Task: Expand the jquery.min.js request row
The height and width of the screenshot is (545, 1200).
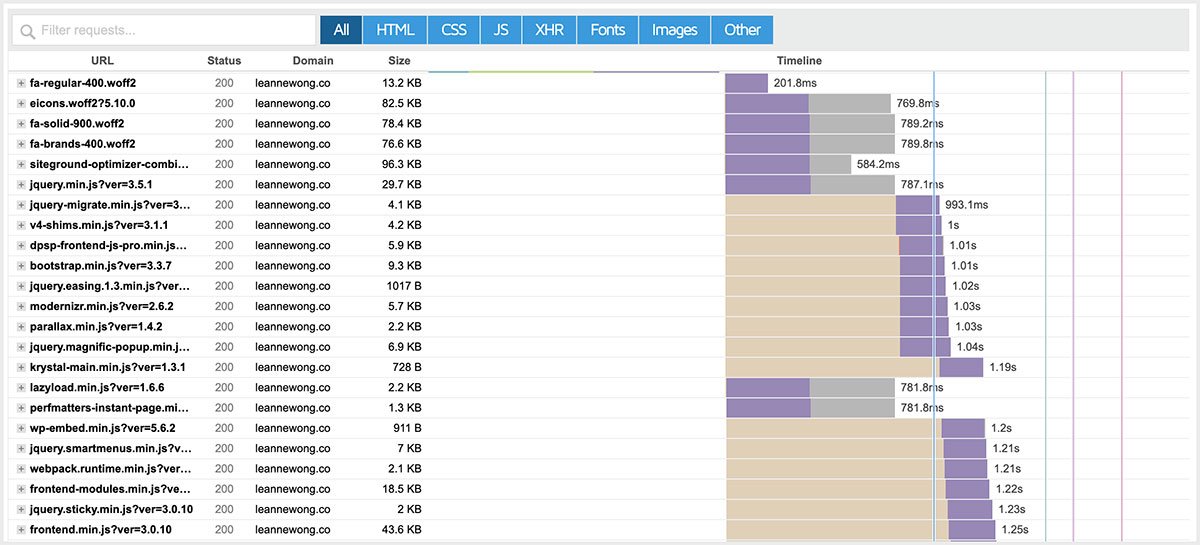Action: coord(21,184)
